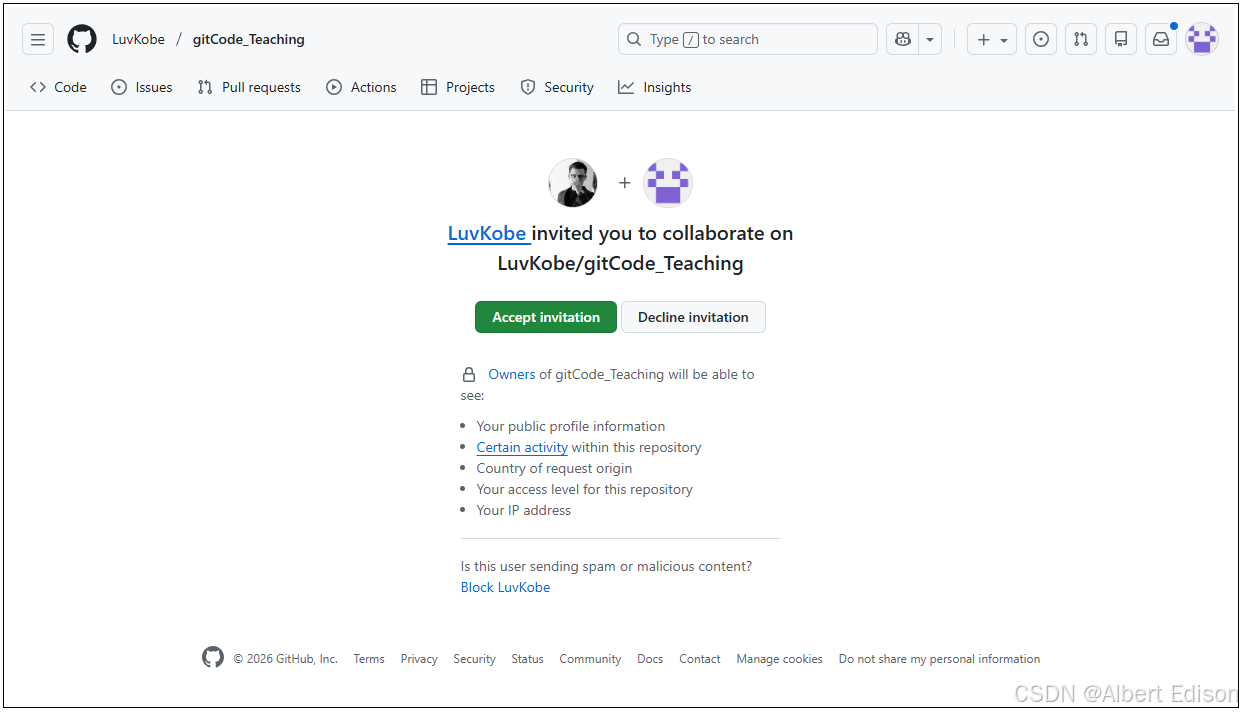
Task: Open user avatar menu in header
Action: click(1202, 40)
